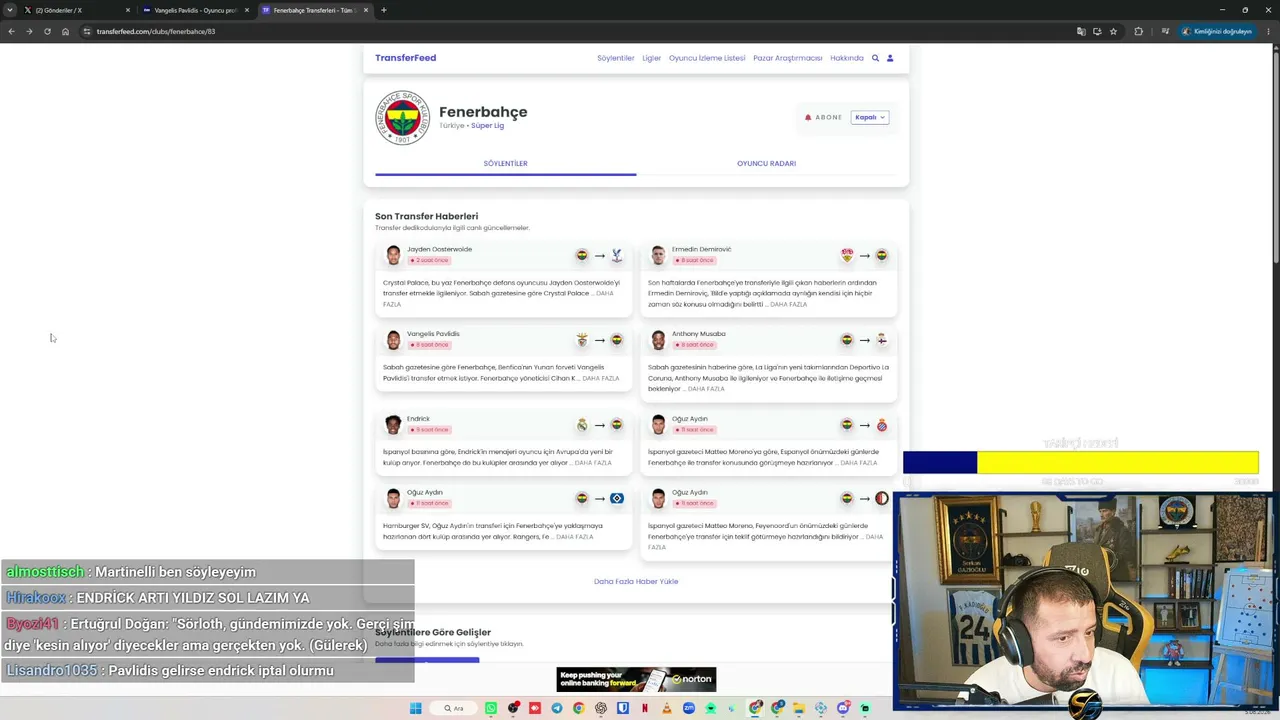Open Zoom from the taskbar
This screenshot has height=720, width=1280.
[689, 708]
